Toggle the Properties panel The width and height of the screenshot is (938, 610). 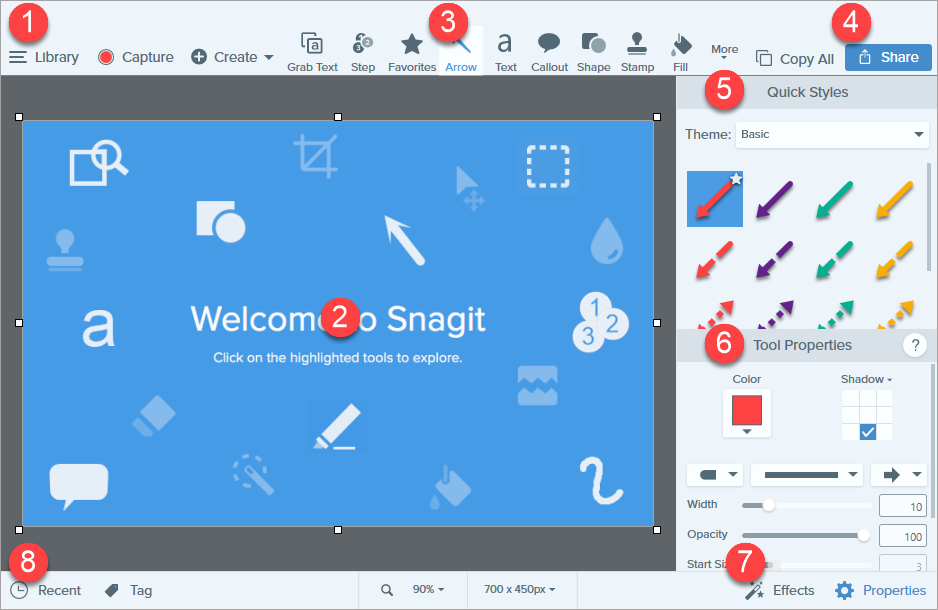(x=881, y=590)
